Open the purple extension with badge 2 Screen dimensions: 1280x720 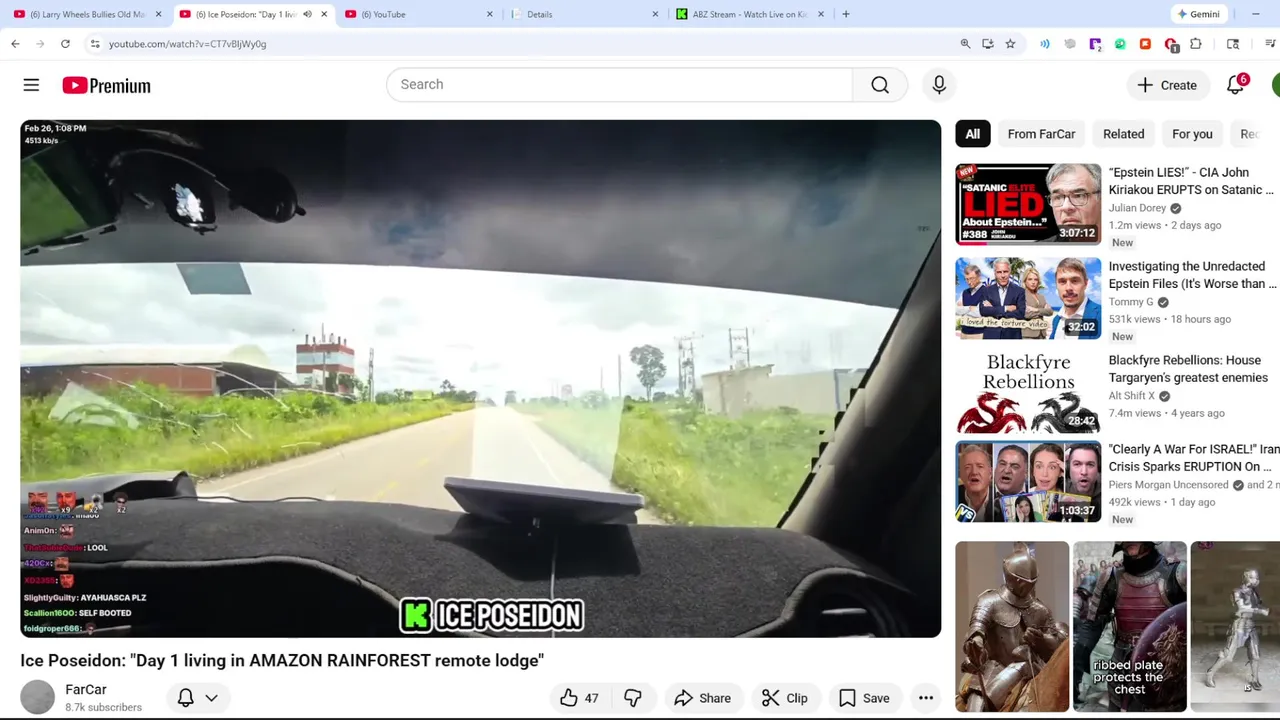(x=1096, y=44)
